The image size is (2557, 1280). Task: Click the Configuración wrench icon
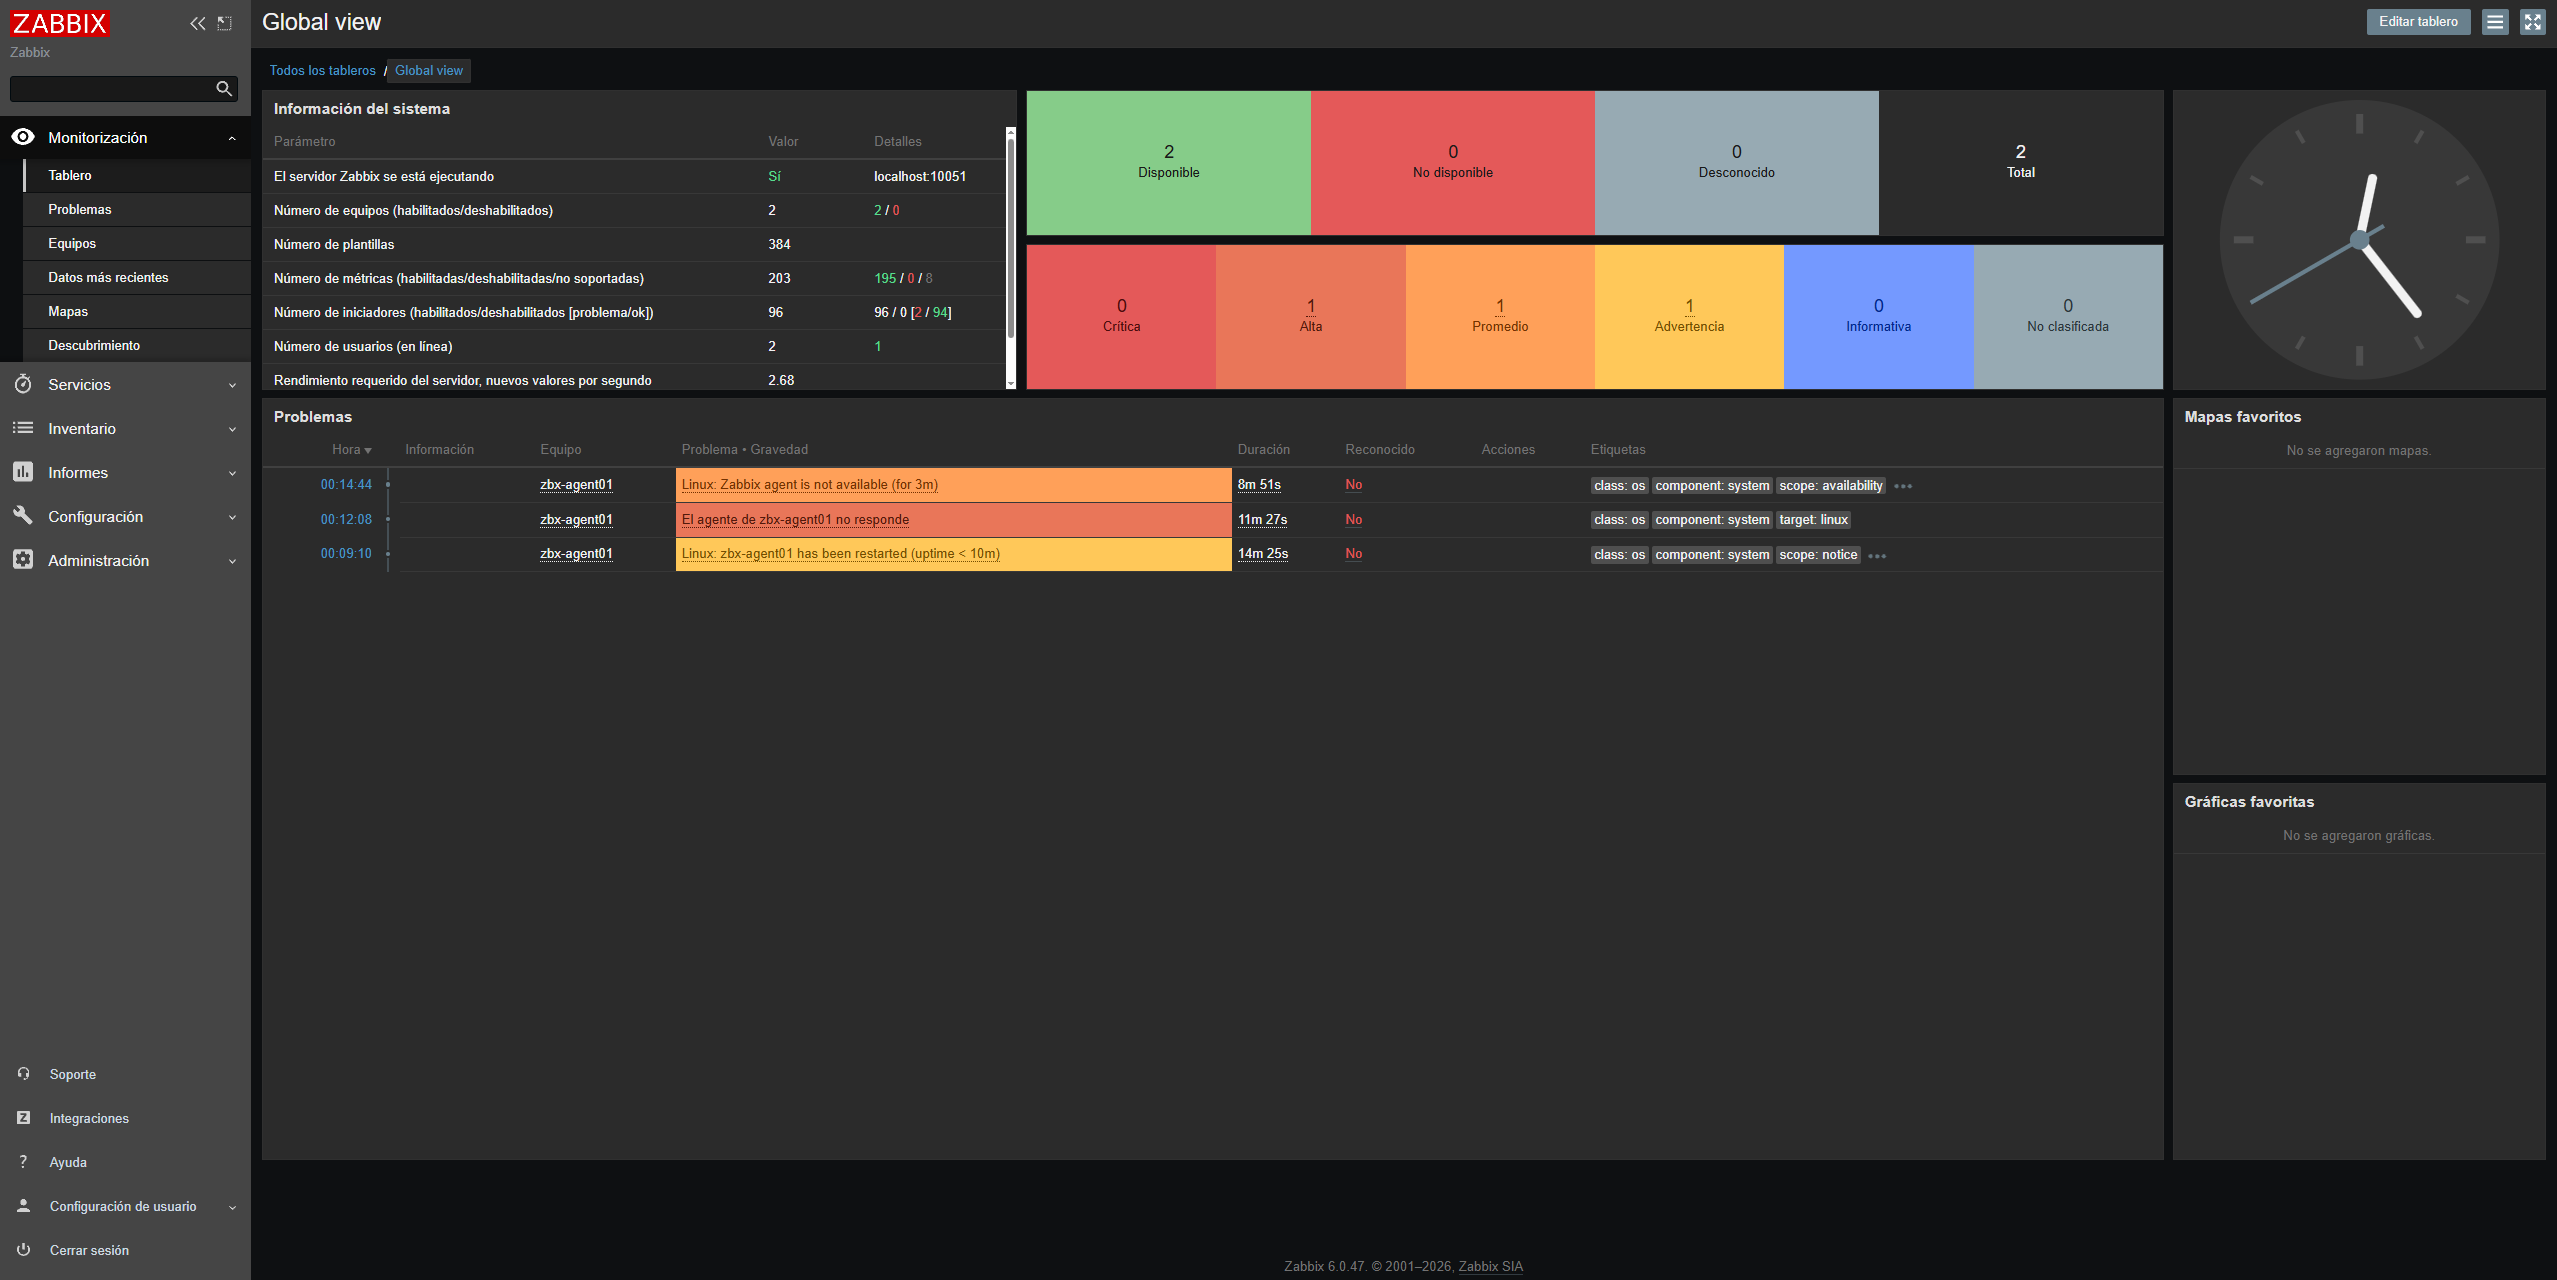click(x=23, y=516)
